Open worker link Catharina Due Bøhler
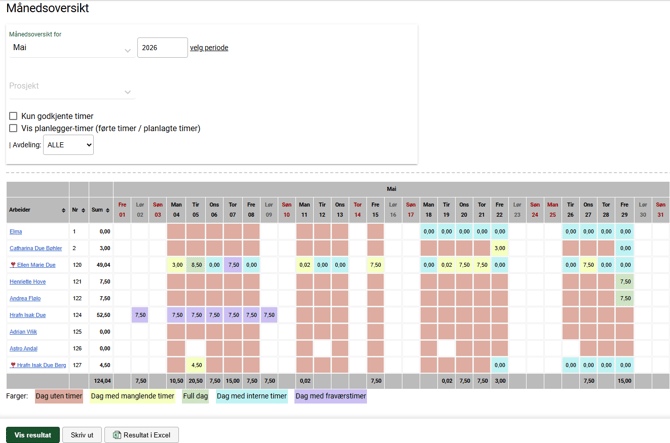The image size is (670, 443). click(x=36, y=248)
